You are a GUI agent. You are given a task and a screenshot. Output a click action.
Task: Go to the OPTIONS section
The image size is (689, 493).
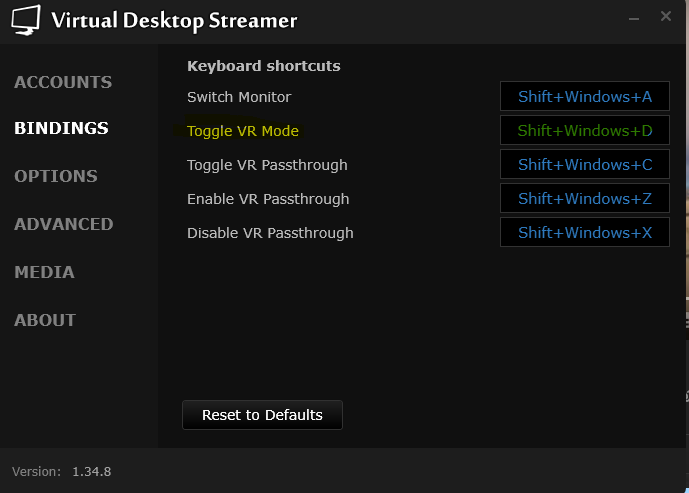click(x=56, y=176)
